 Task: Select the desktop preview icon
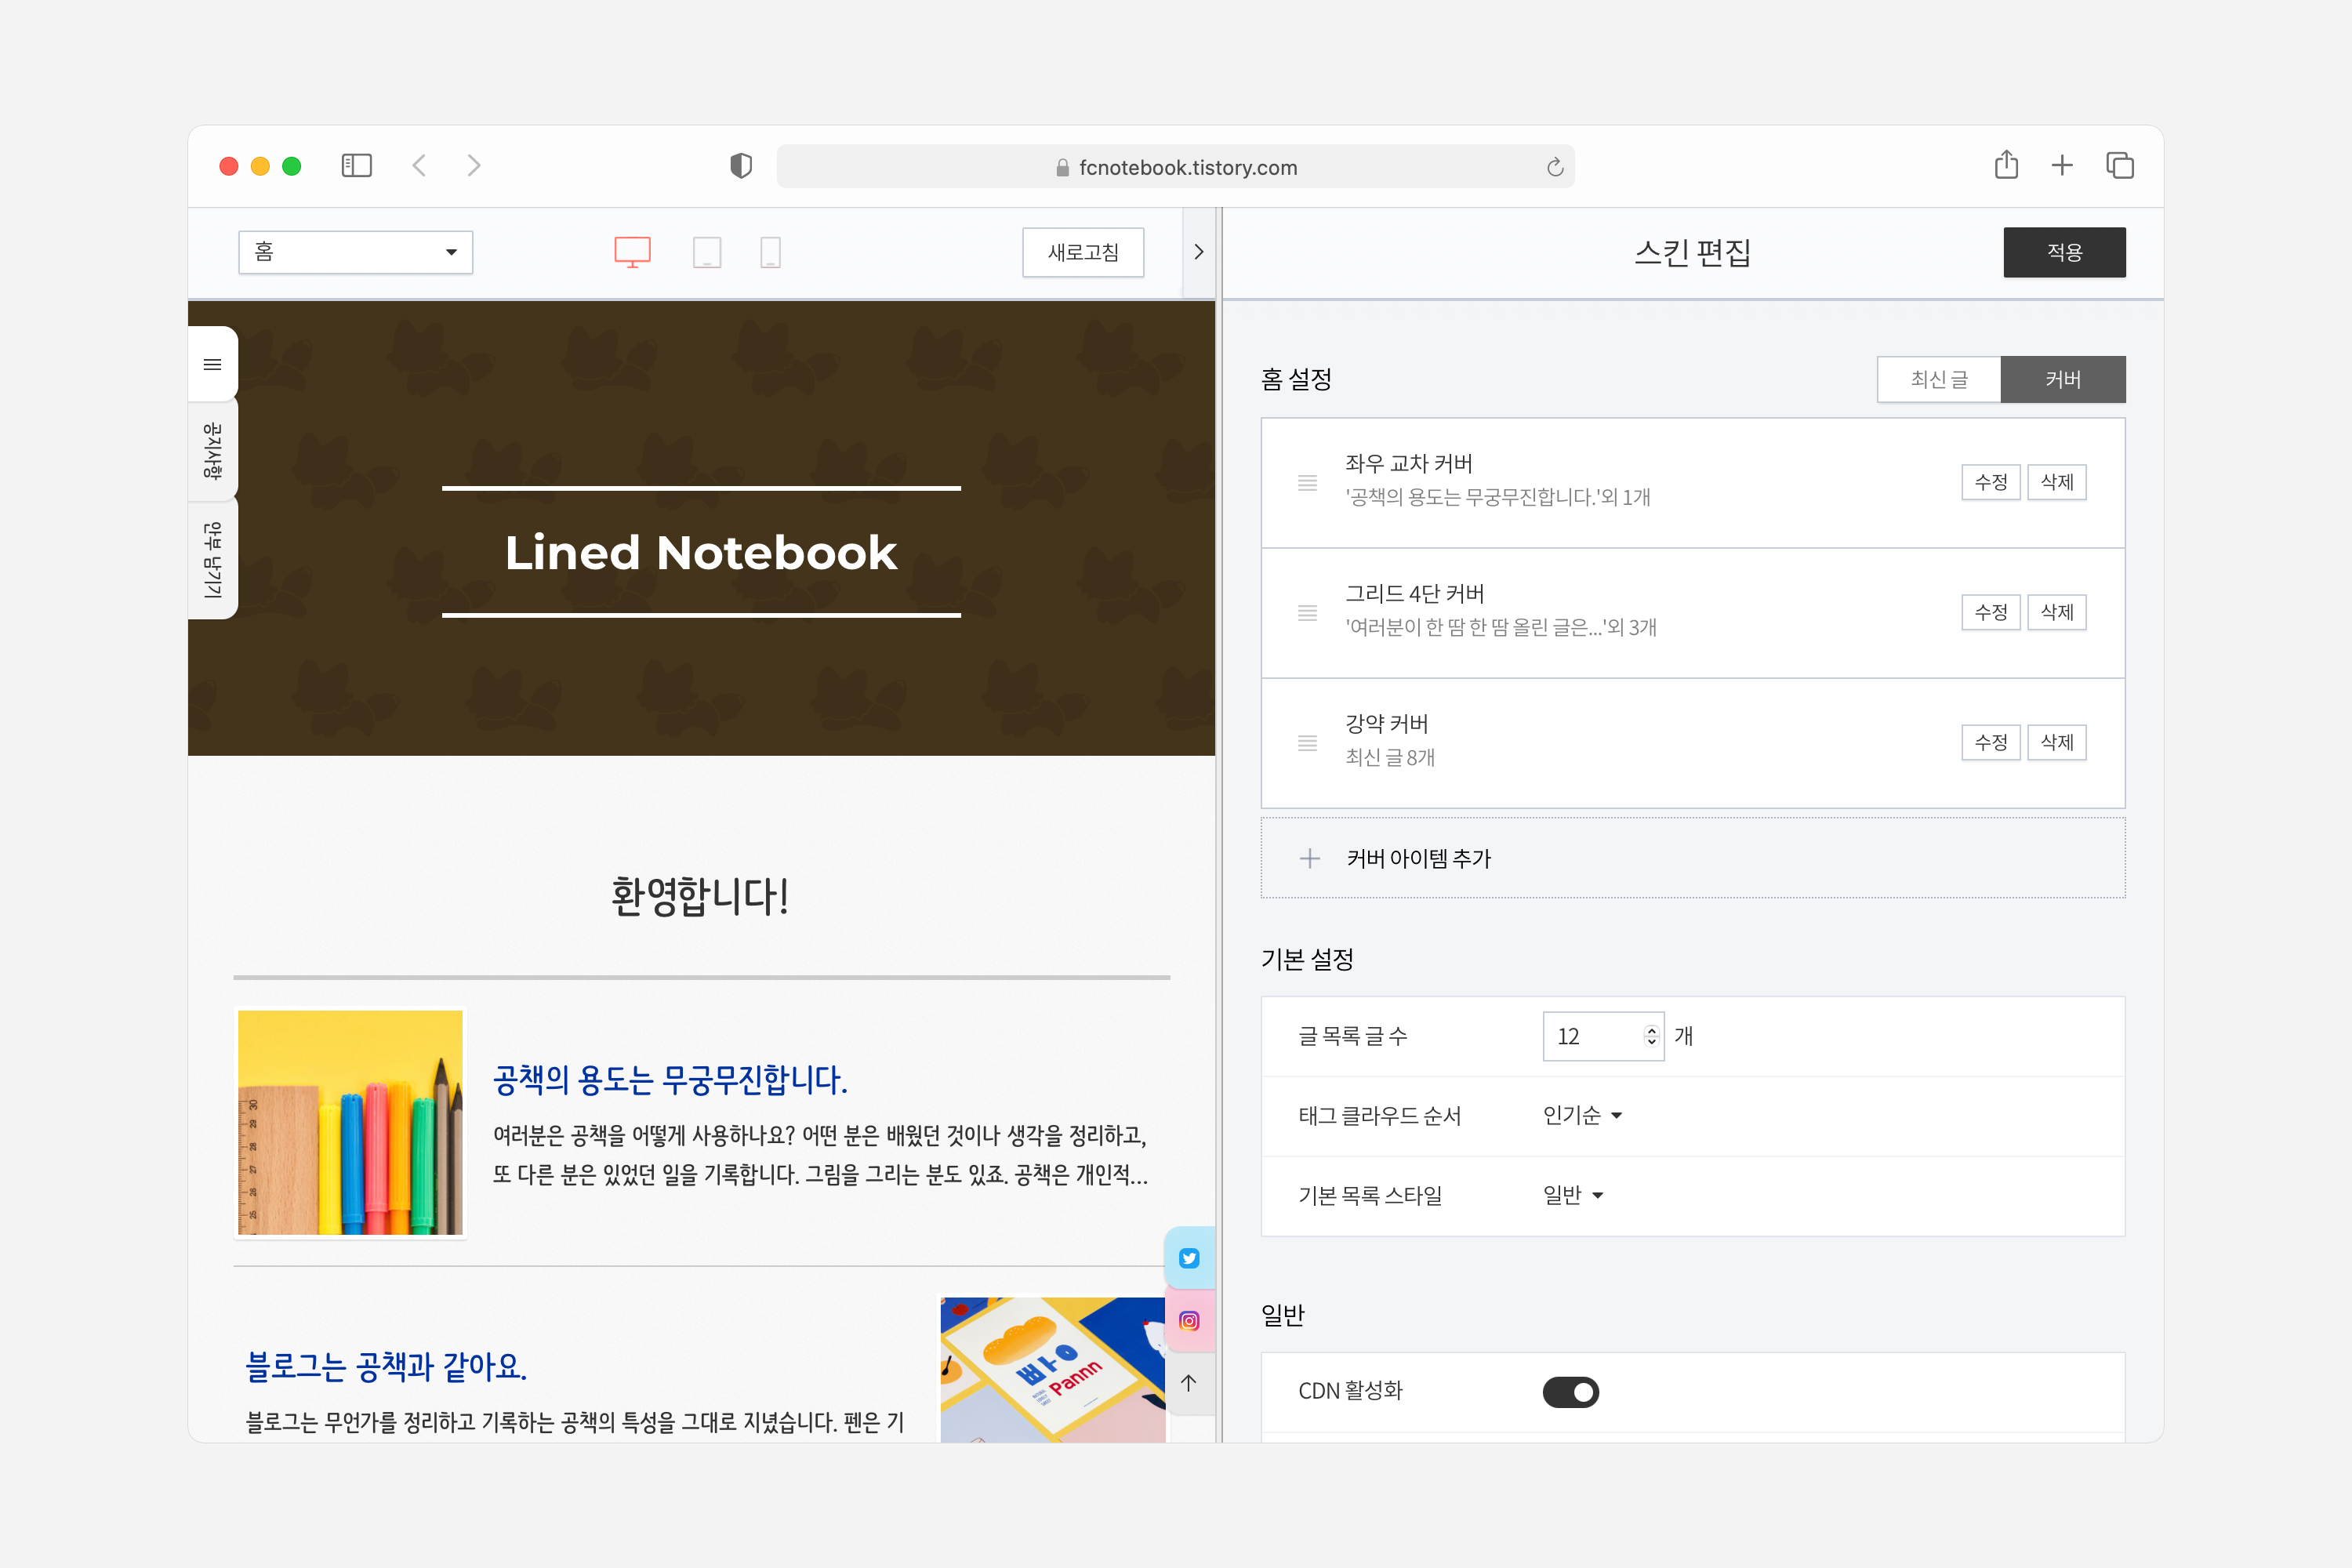(x=632, y=252)
